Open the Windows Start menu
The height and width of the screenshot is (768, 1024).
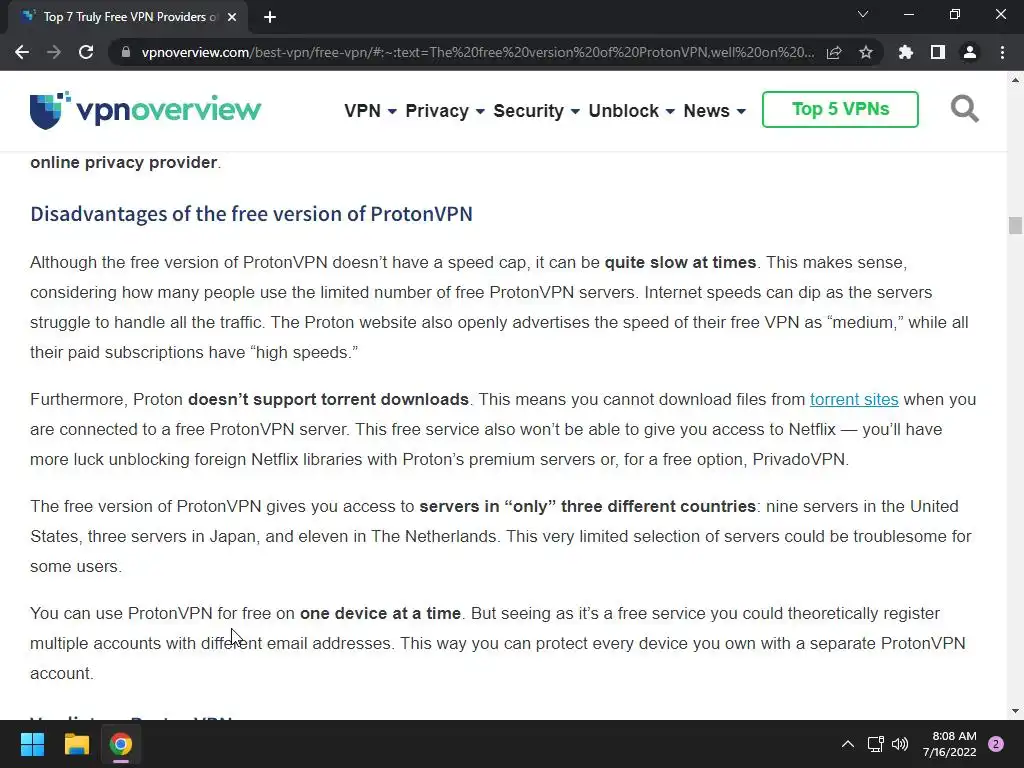[x=32, y=744]
